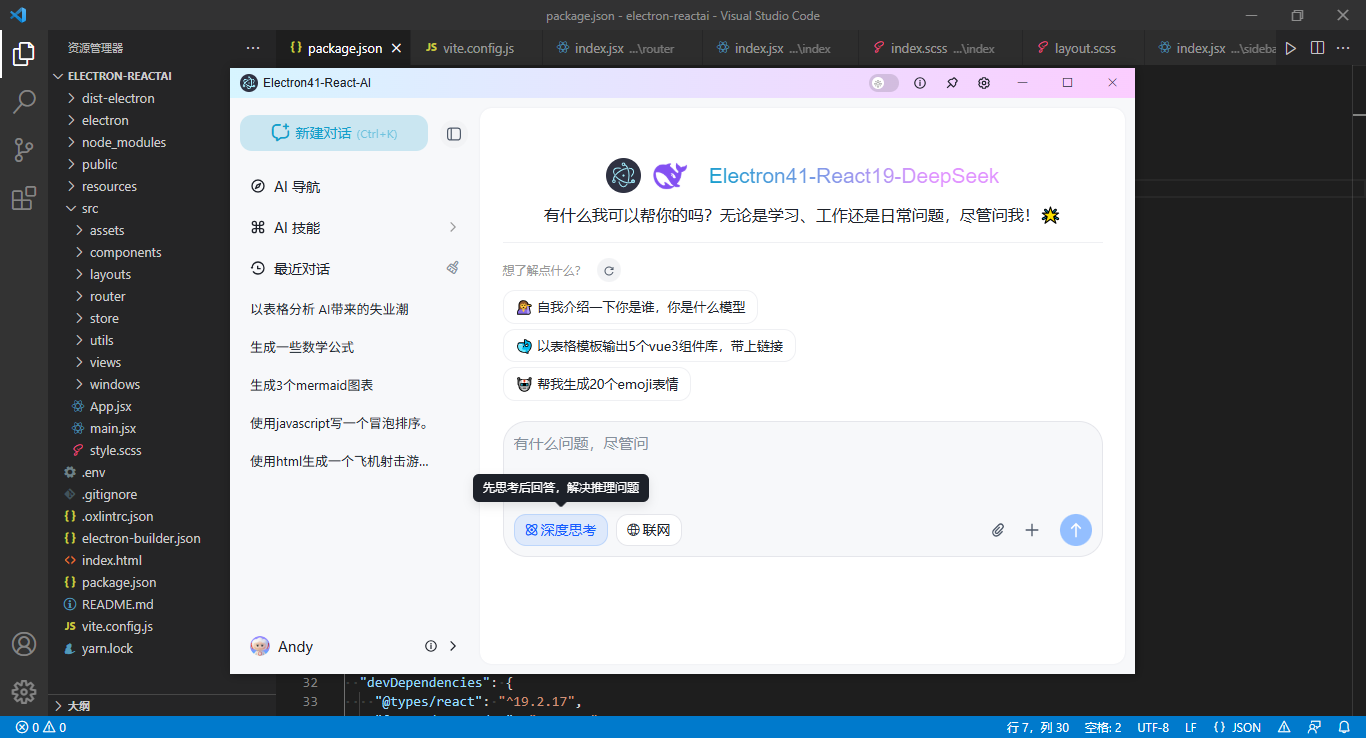Click the info icon beside Andy
The height and width of the screenshot is (738, 1366).
pos(431,646)
